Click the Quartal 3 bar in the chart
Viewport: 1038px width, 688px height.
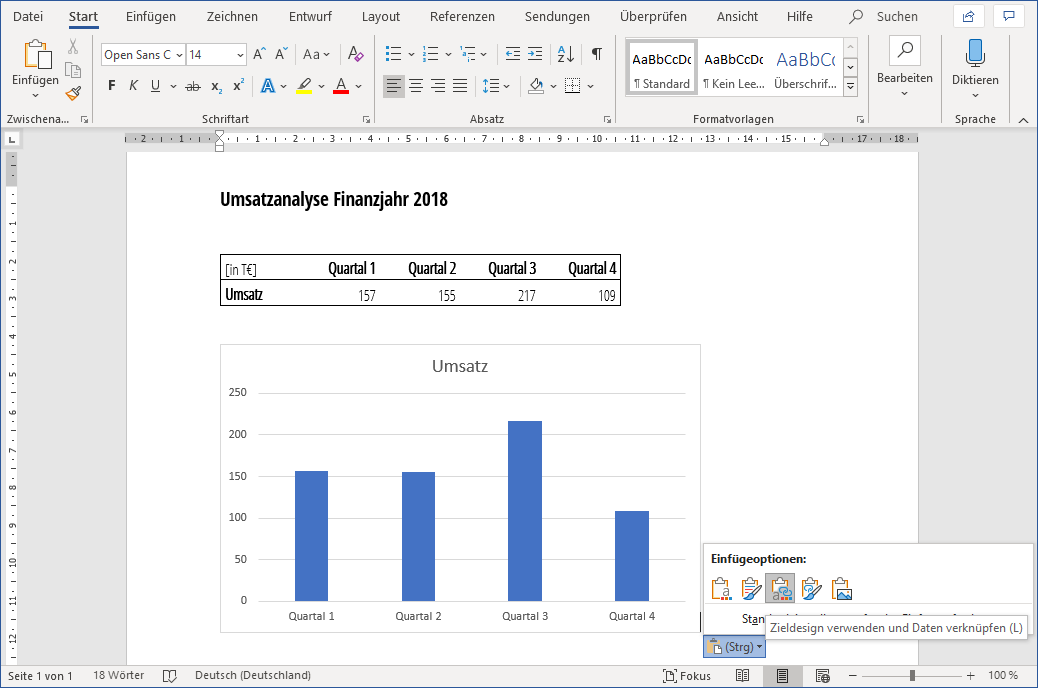pyautogui.click(x=525, y=511)
